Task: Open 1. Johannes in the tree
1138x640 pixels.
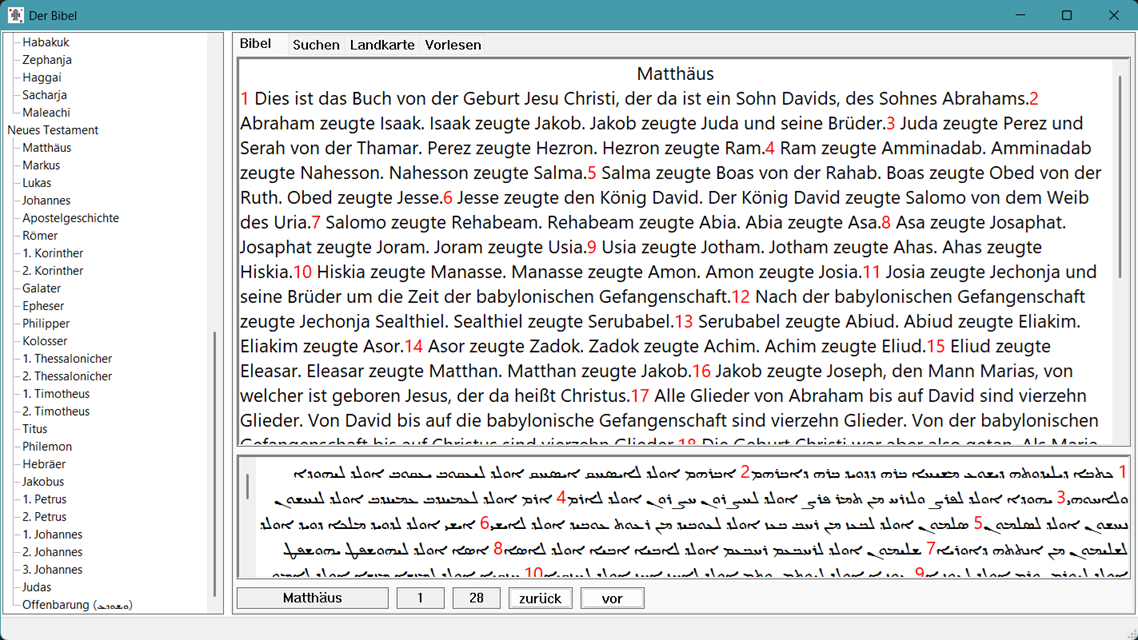Action: point(52,534)
